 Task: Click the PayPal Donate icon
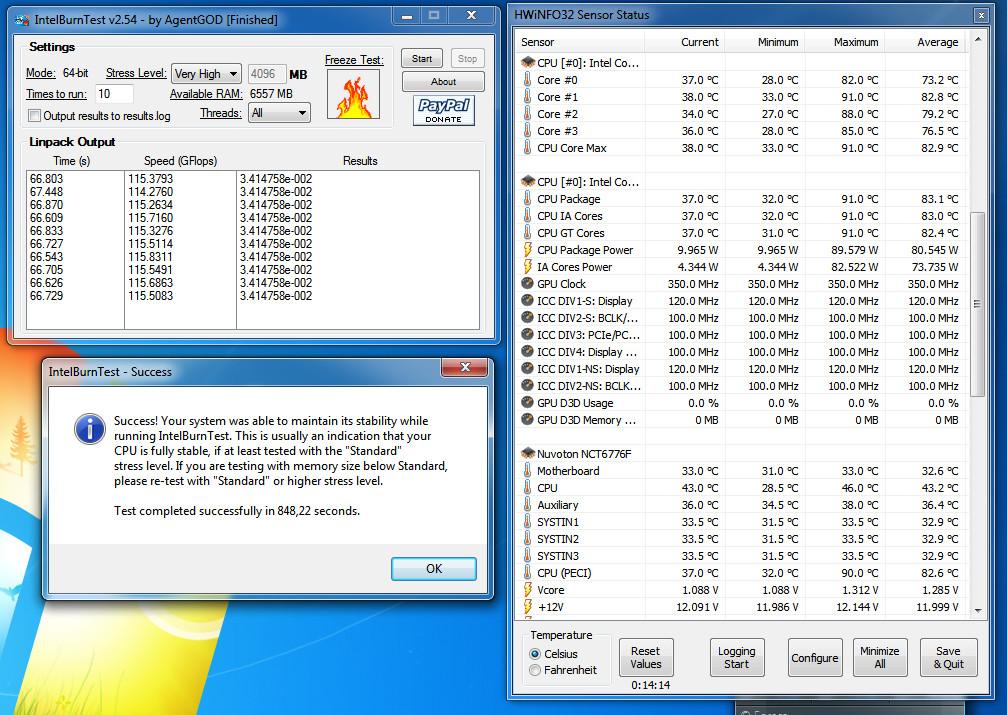444,110
